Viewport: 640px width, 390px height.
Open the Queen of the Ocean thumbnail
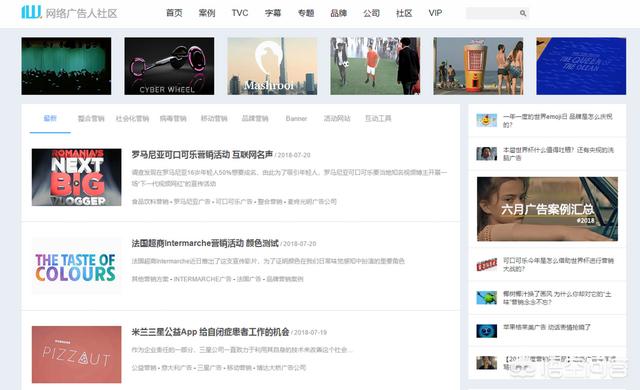581,66
